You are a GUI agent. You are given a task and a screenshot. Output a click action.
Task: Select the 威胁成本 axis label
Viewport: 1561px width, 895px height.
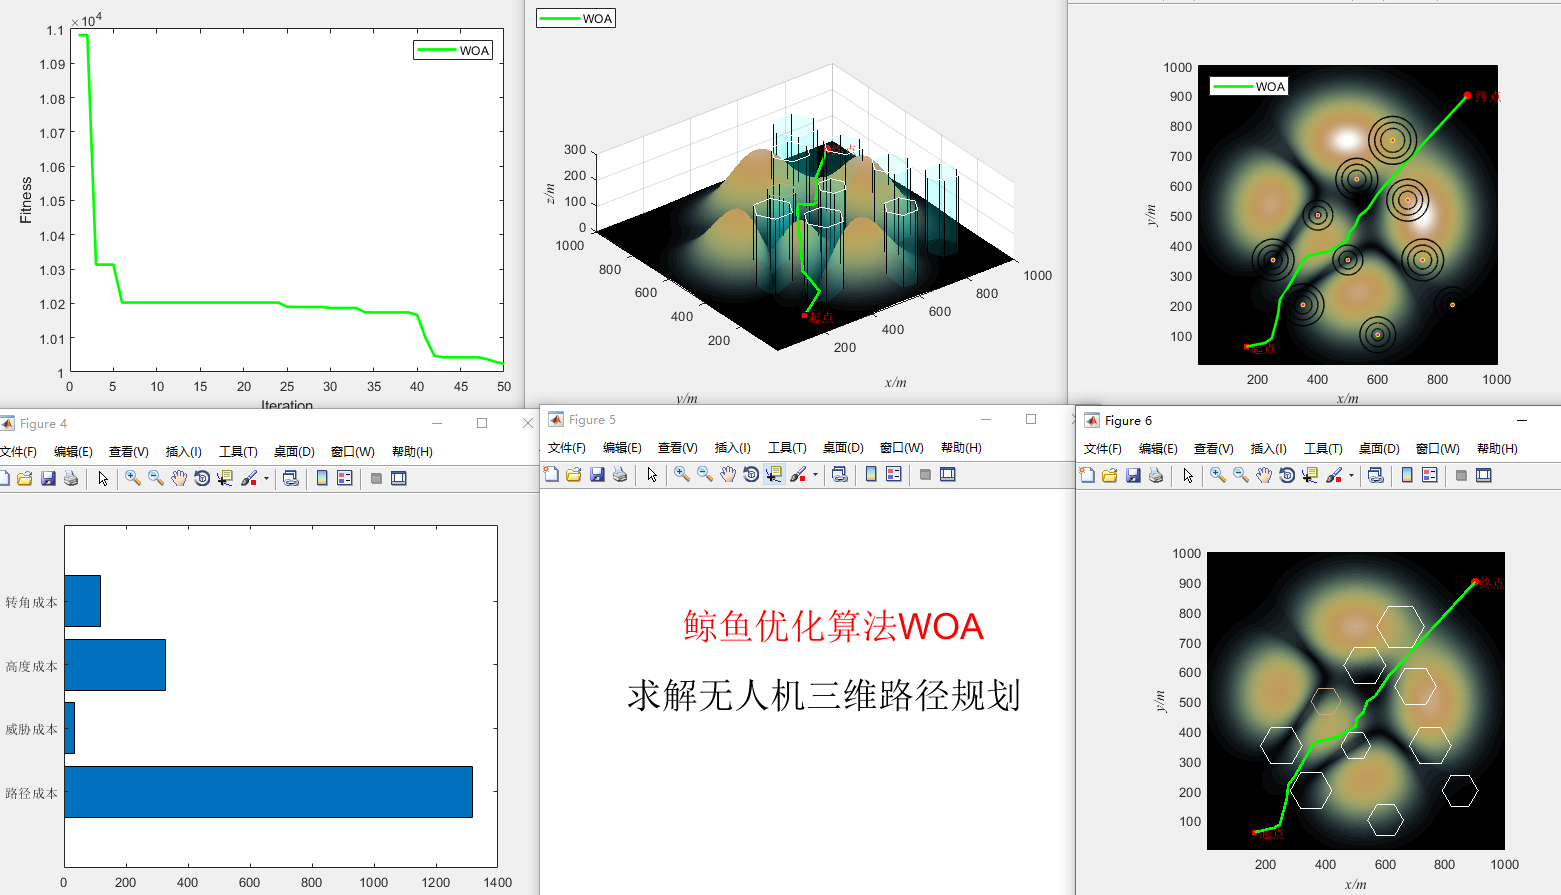[x=31, y=729]
